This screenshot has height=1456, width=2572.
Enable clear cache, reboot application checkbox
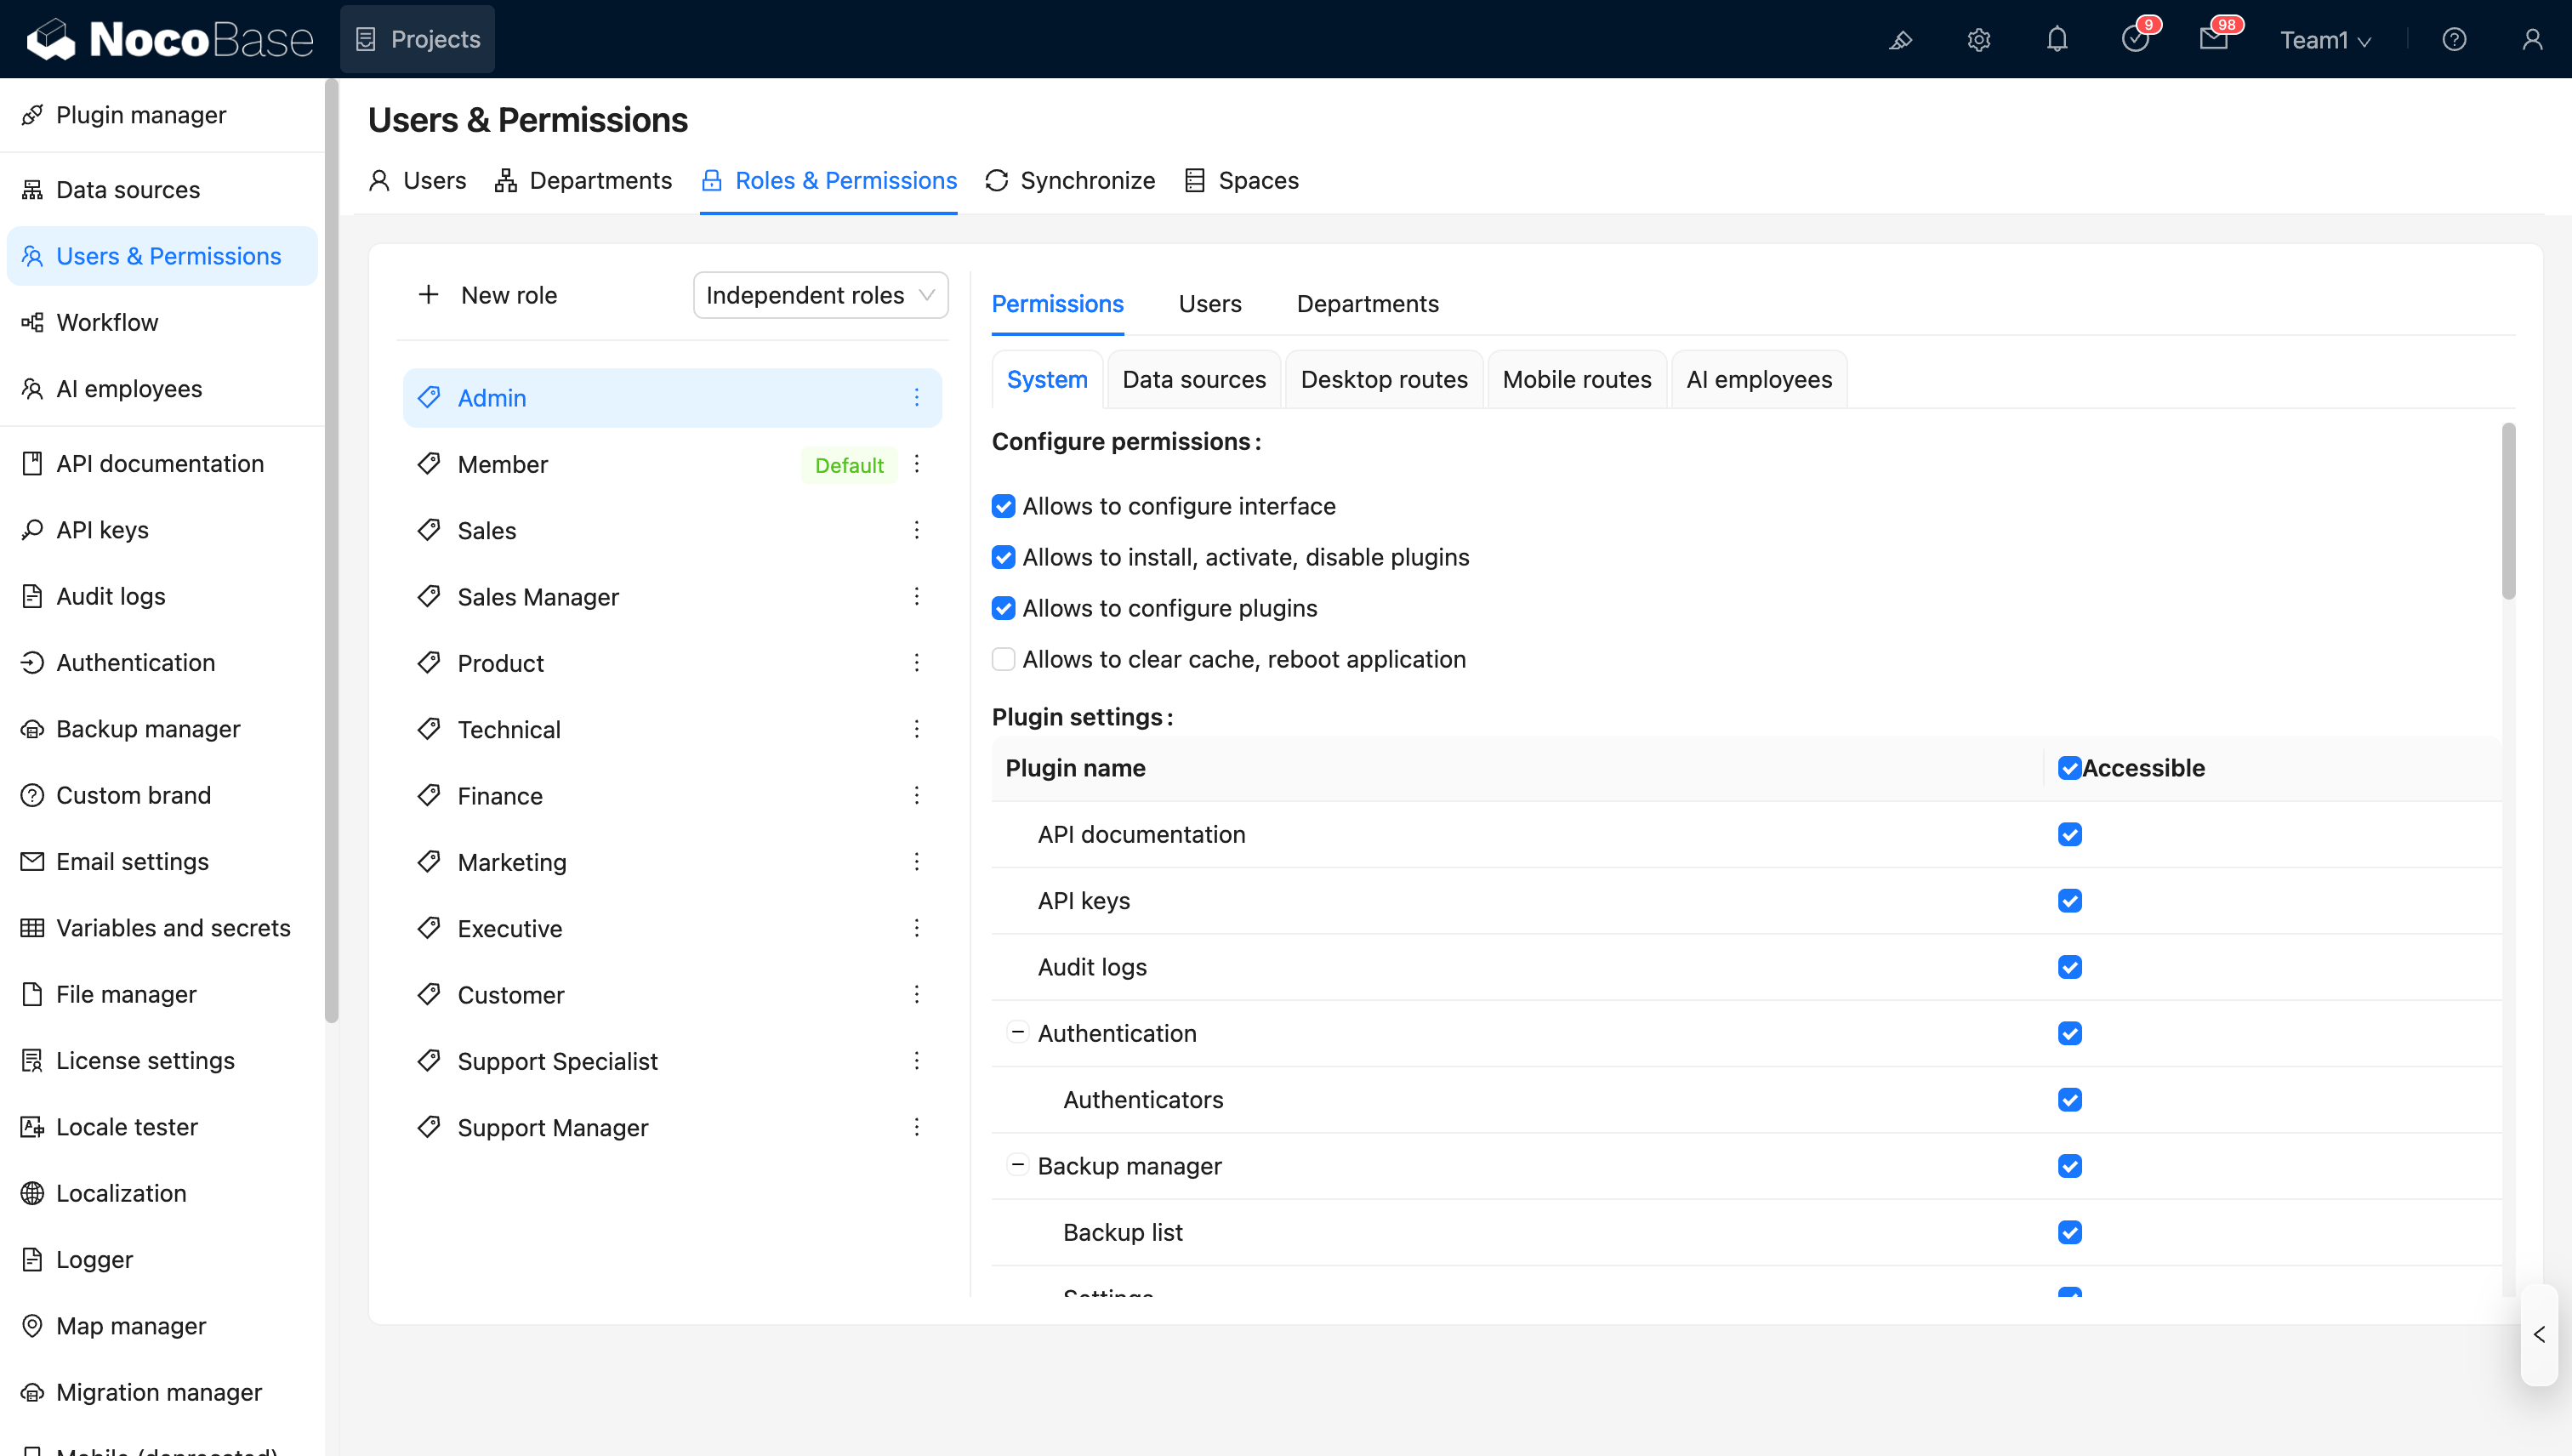pyautogui.click(x=1003, y=660)
